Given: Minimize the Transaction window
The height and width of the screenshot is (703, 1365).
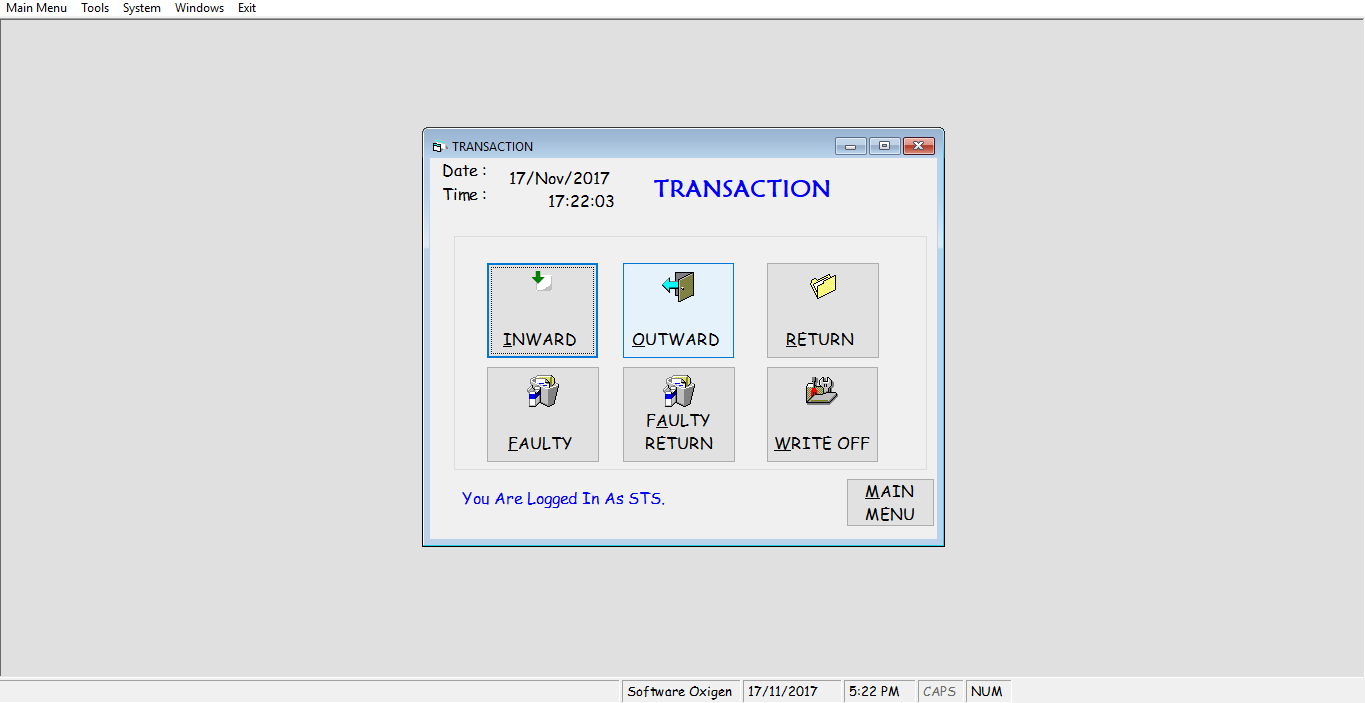Looking at the screenshot, I should pyautogui.click(x=851, y=146).
